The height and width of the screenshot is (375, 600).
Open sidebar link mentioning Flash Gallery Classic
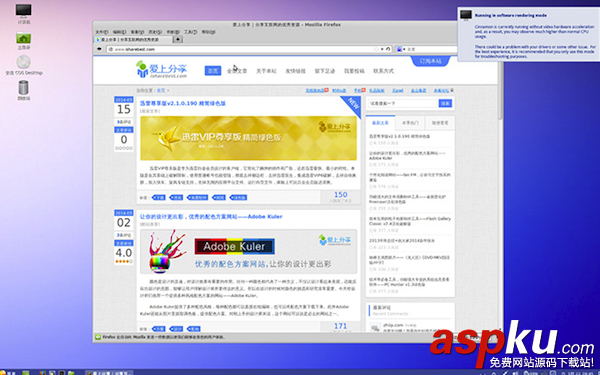click(x=410, y=221)
